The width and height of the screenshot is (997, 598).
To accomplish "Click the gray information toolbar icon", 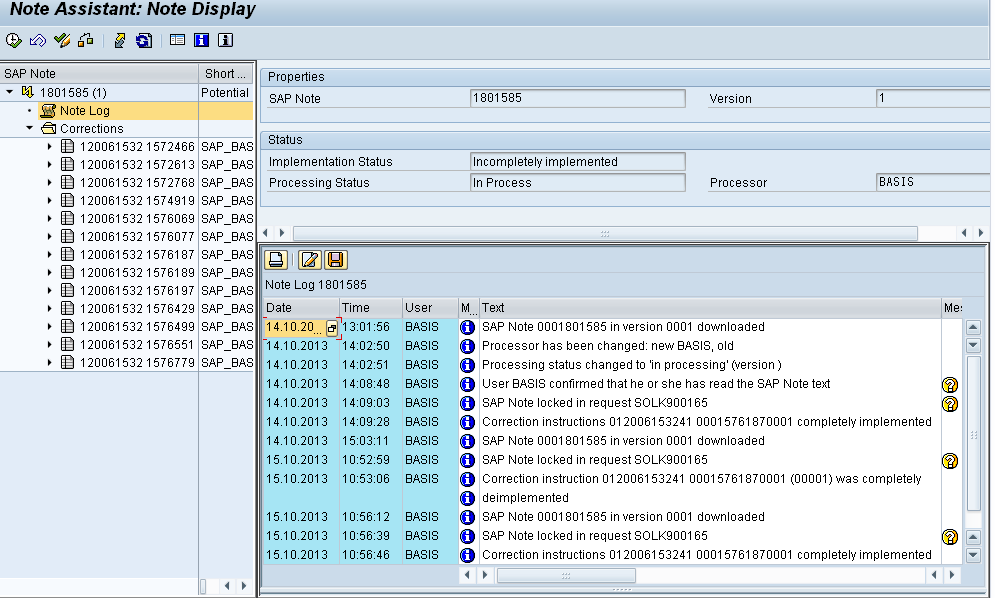I will click(x=225, y=40).
